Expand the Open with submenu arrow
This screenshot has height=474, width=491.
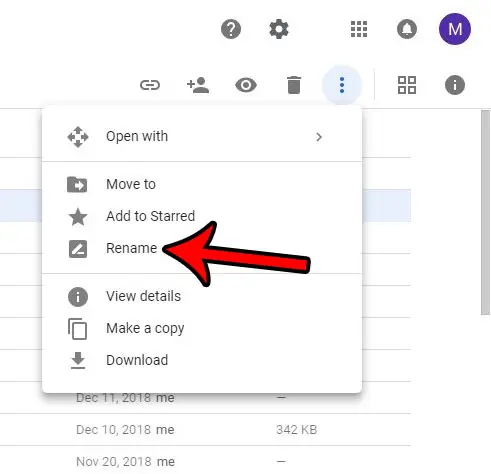click(319, 137)
